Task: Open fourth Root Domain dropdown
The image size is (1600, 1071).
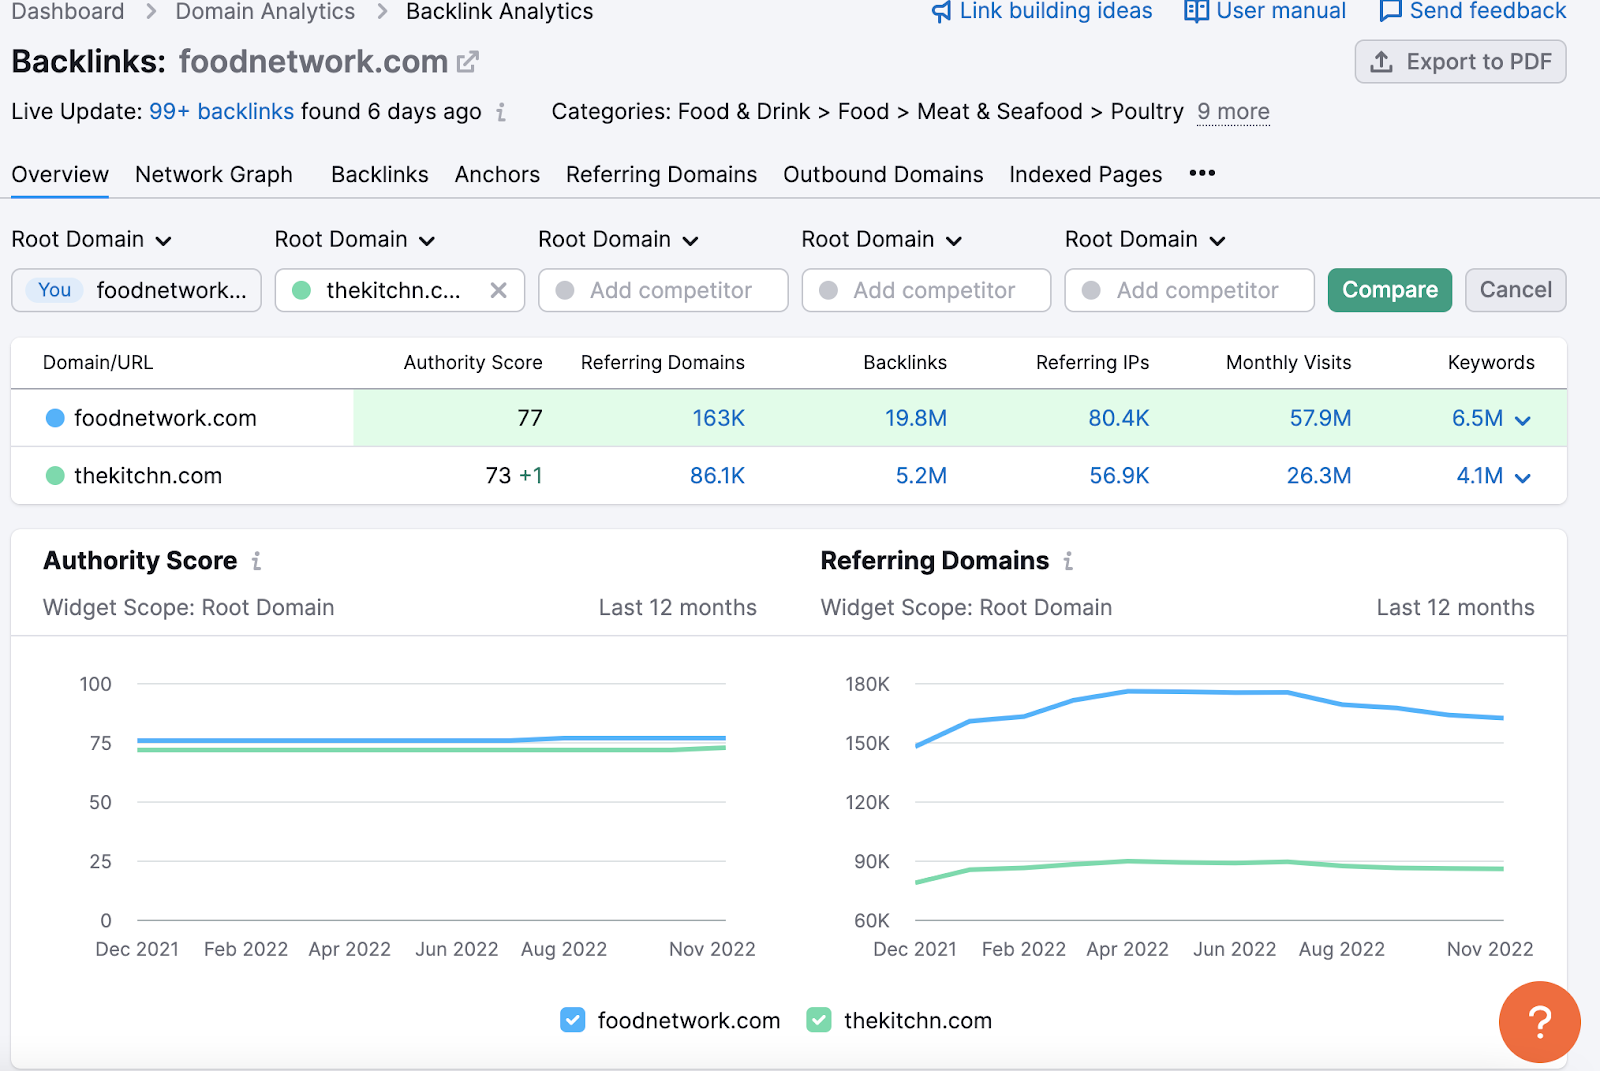Action: tap(882, 240)
